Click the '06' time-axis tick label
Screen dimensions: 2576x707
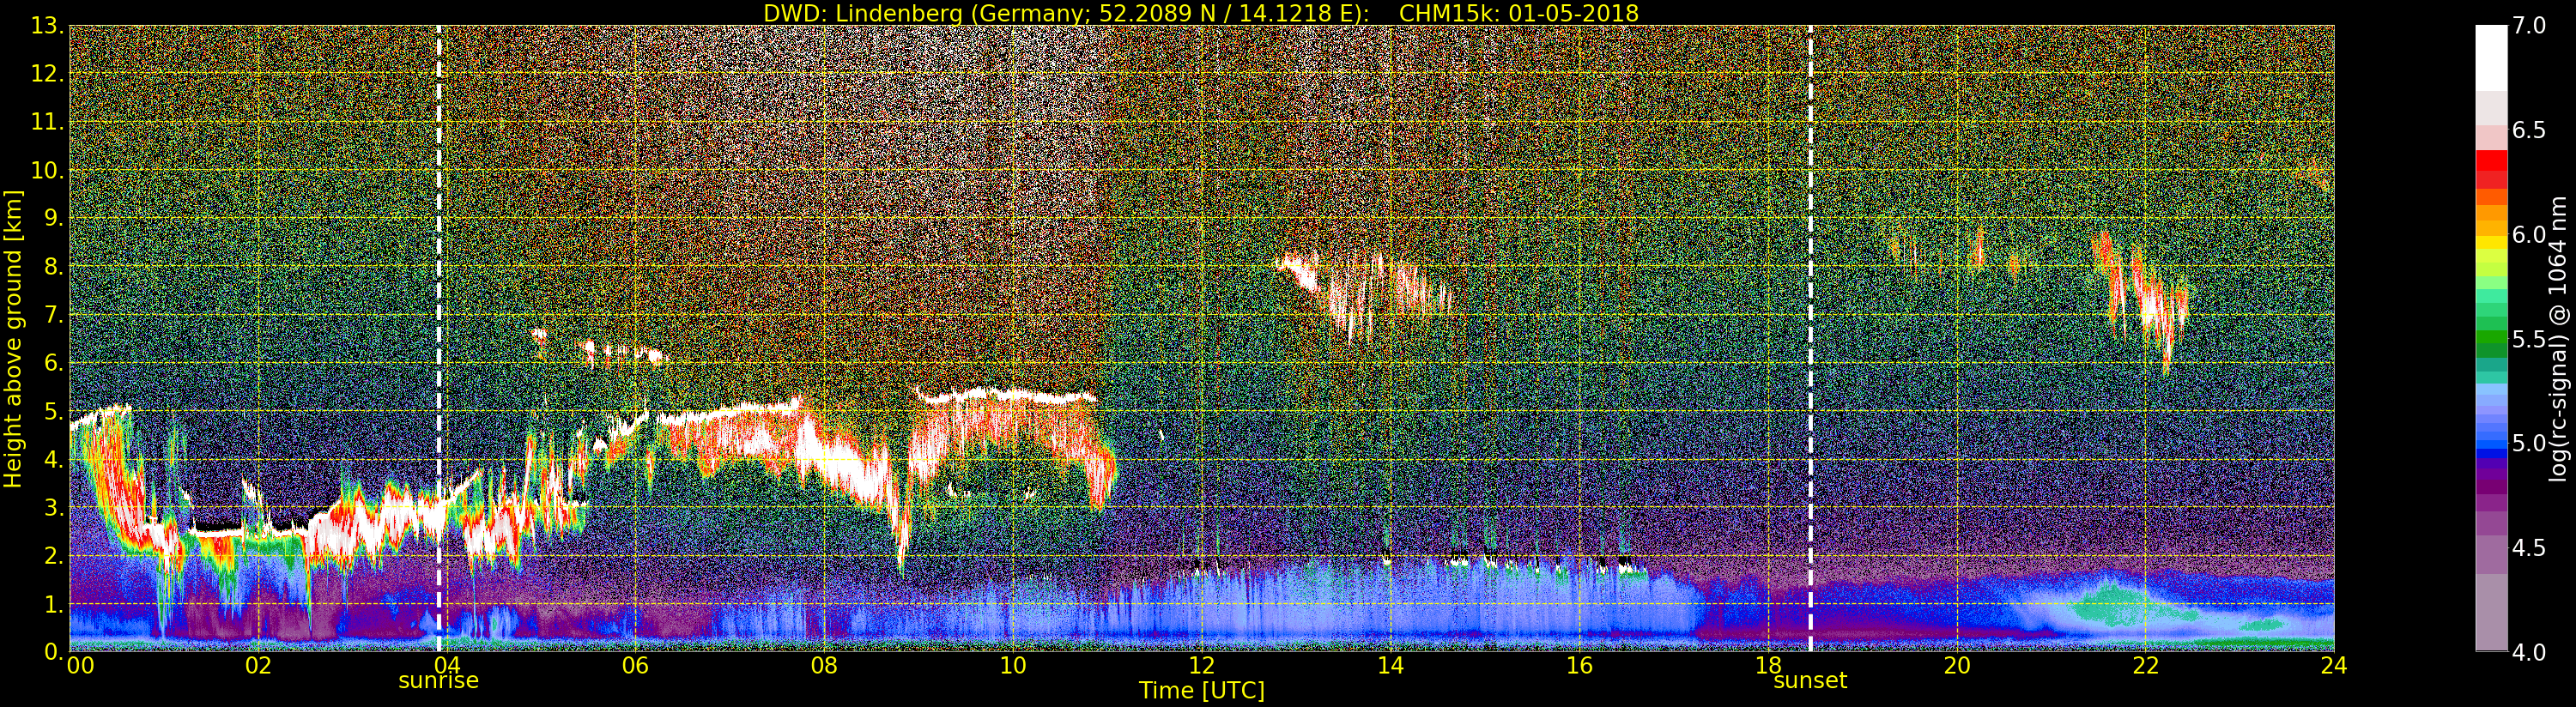[x=635, y=666]
